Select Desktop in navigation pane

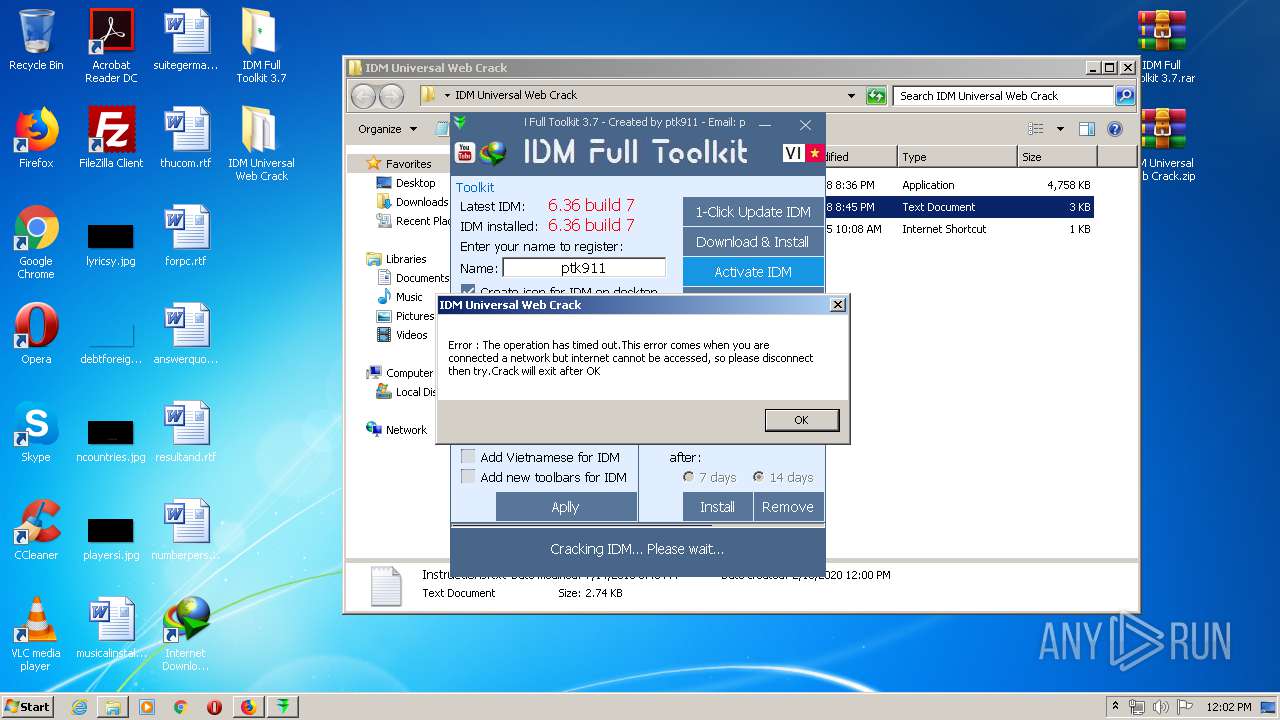[406, 183]
